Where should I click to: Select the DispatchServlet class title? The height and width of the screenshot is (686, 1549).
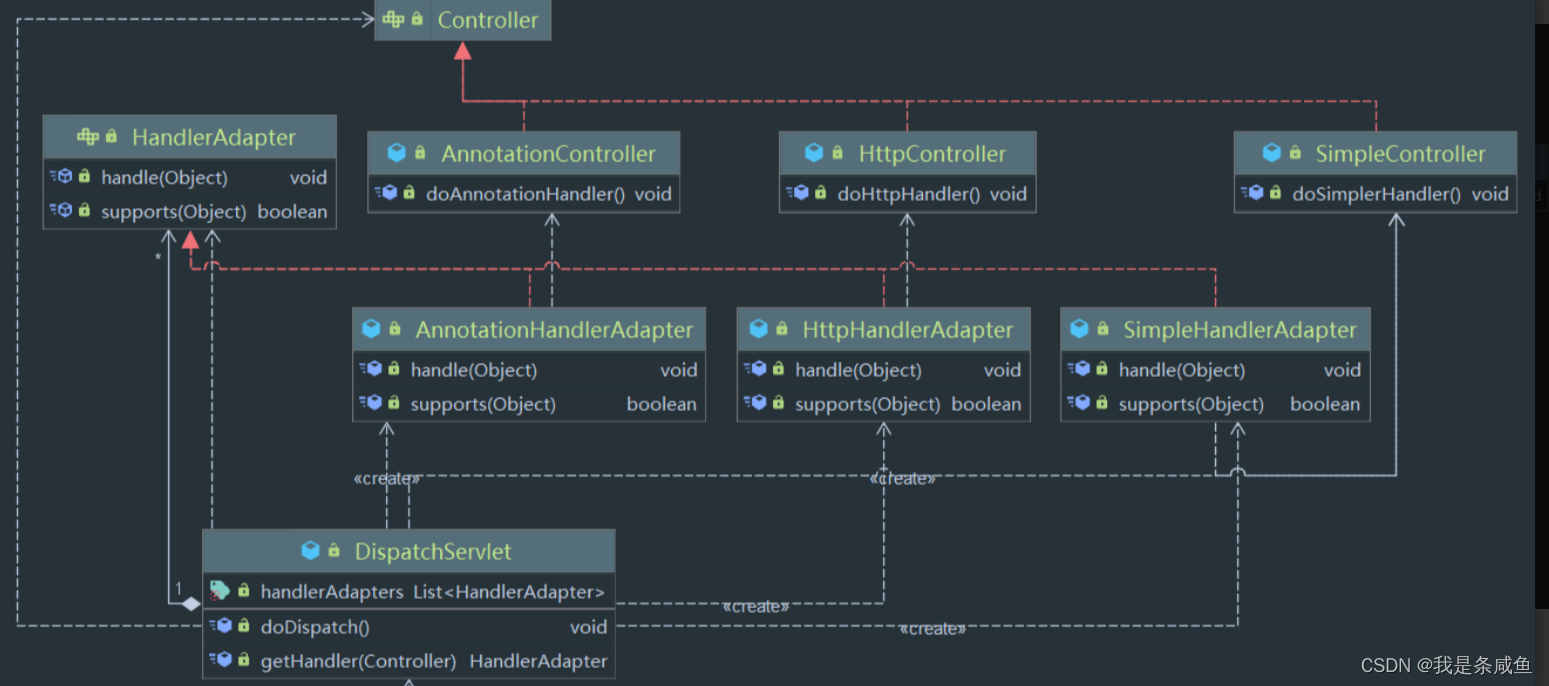point(433,552)
